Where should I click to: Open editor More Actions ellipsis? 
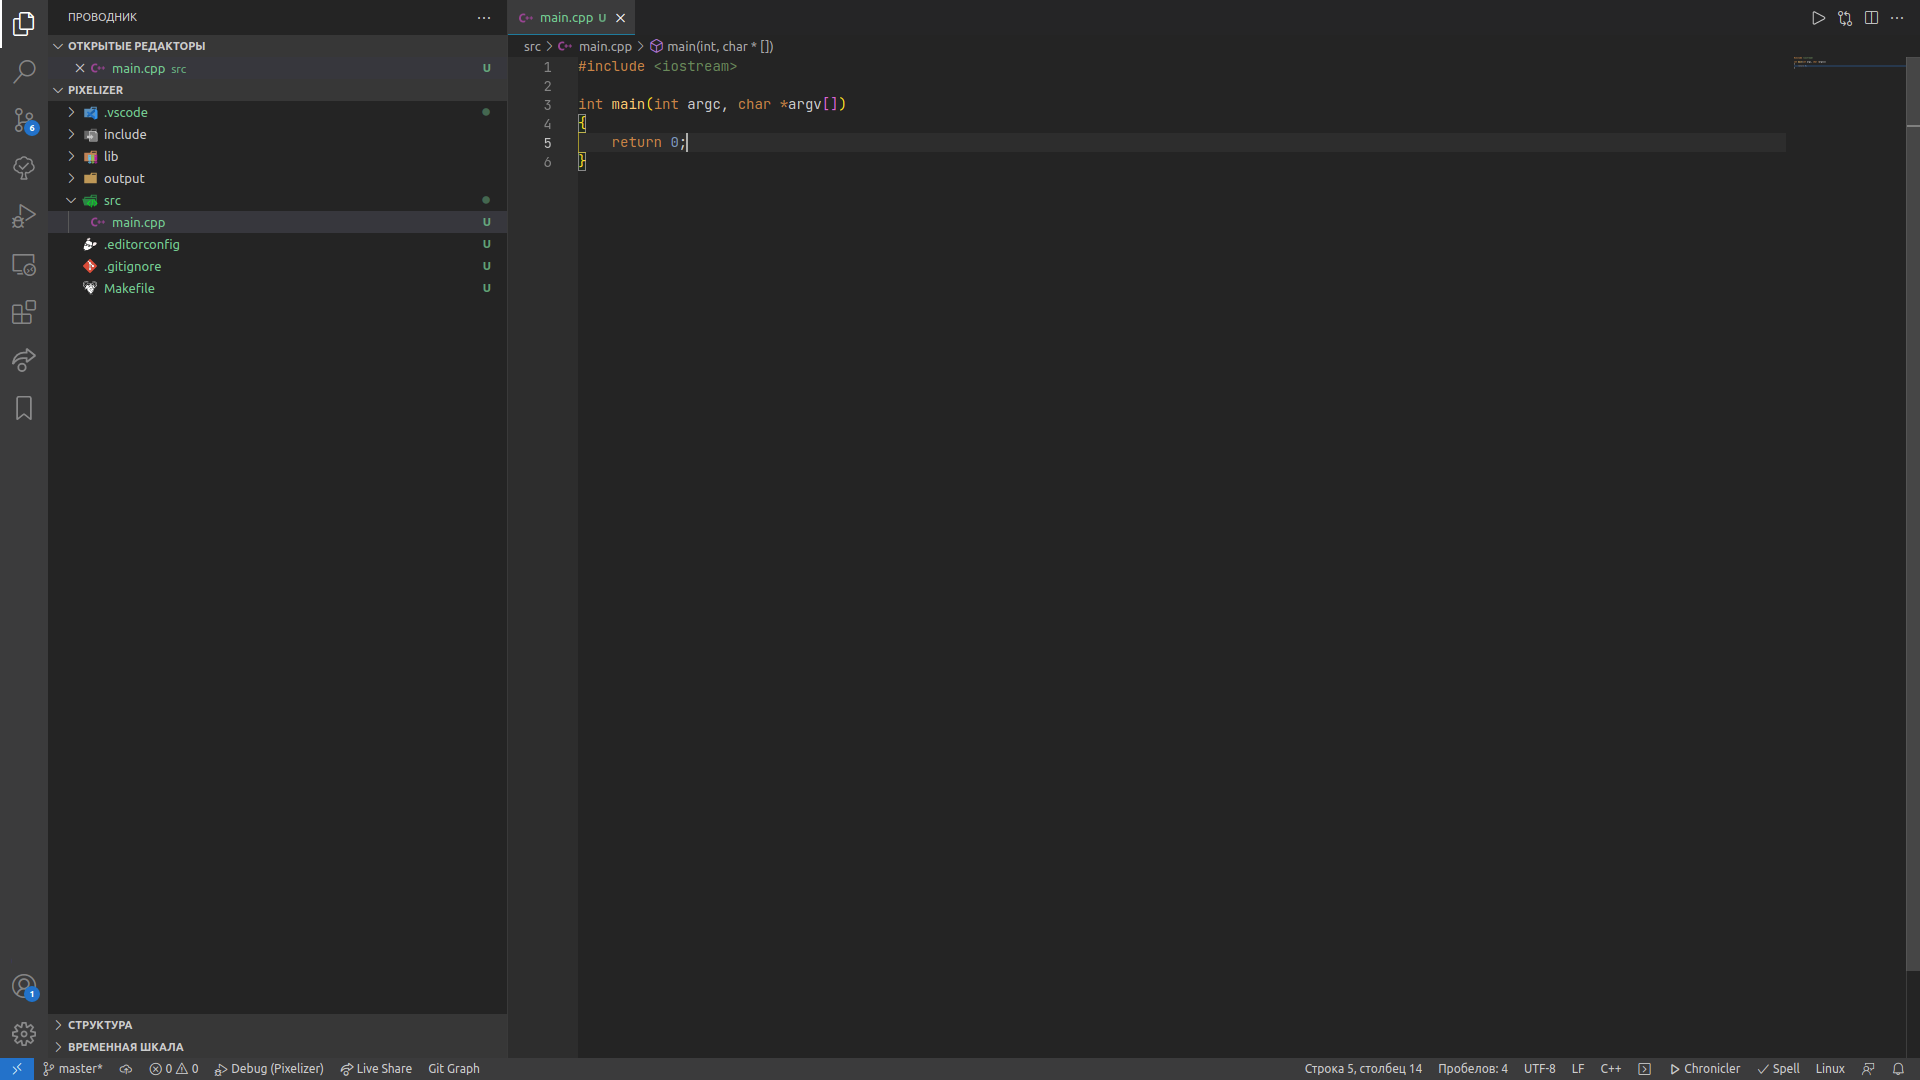point(1897,18)
